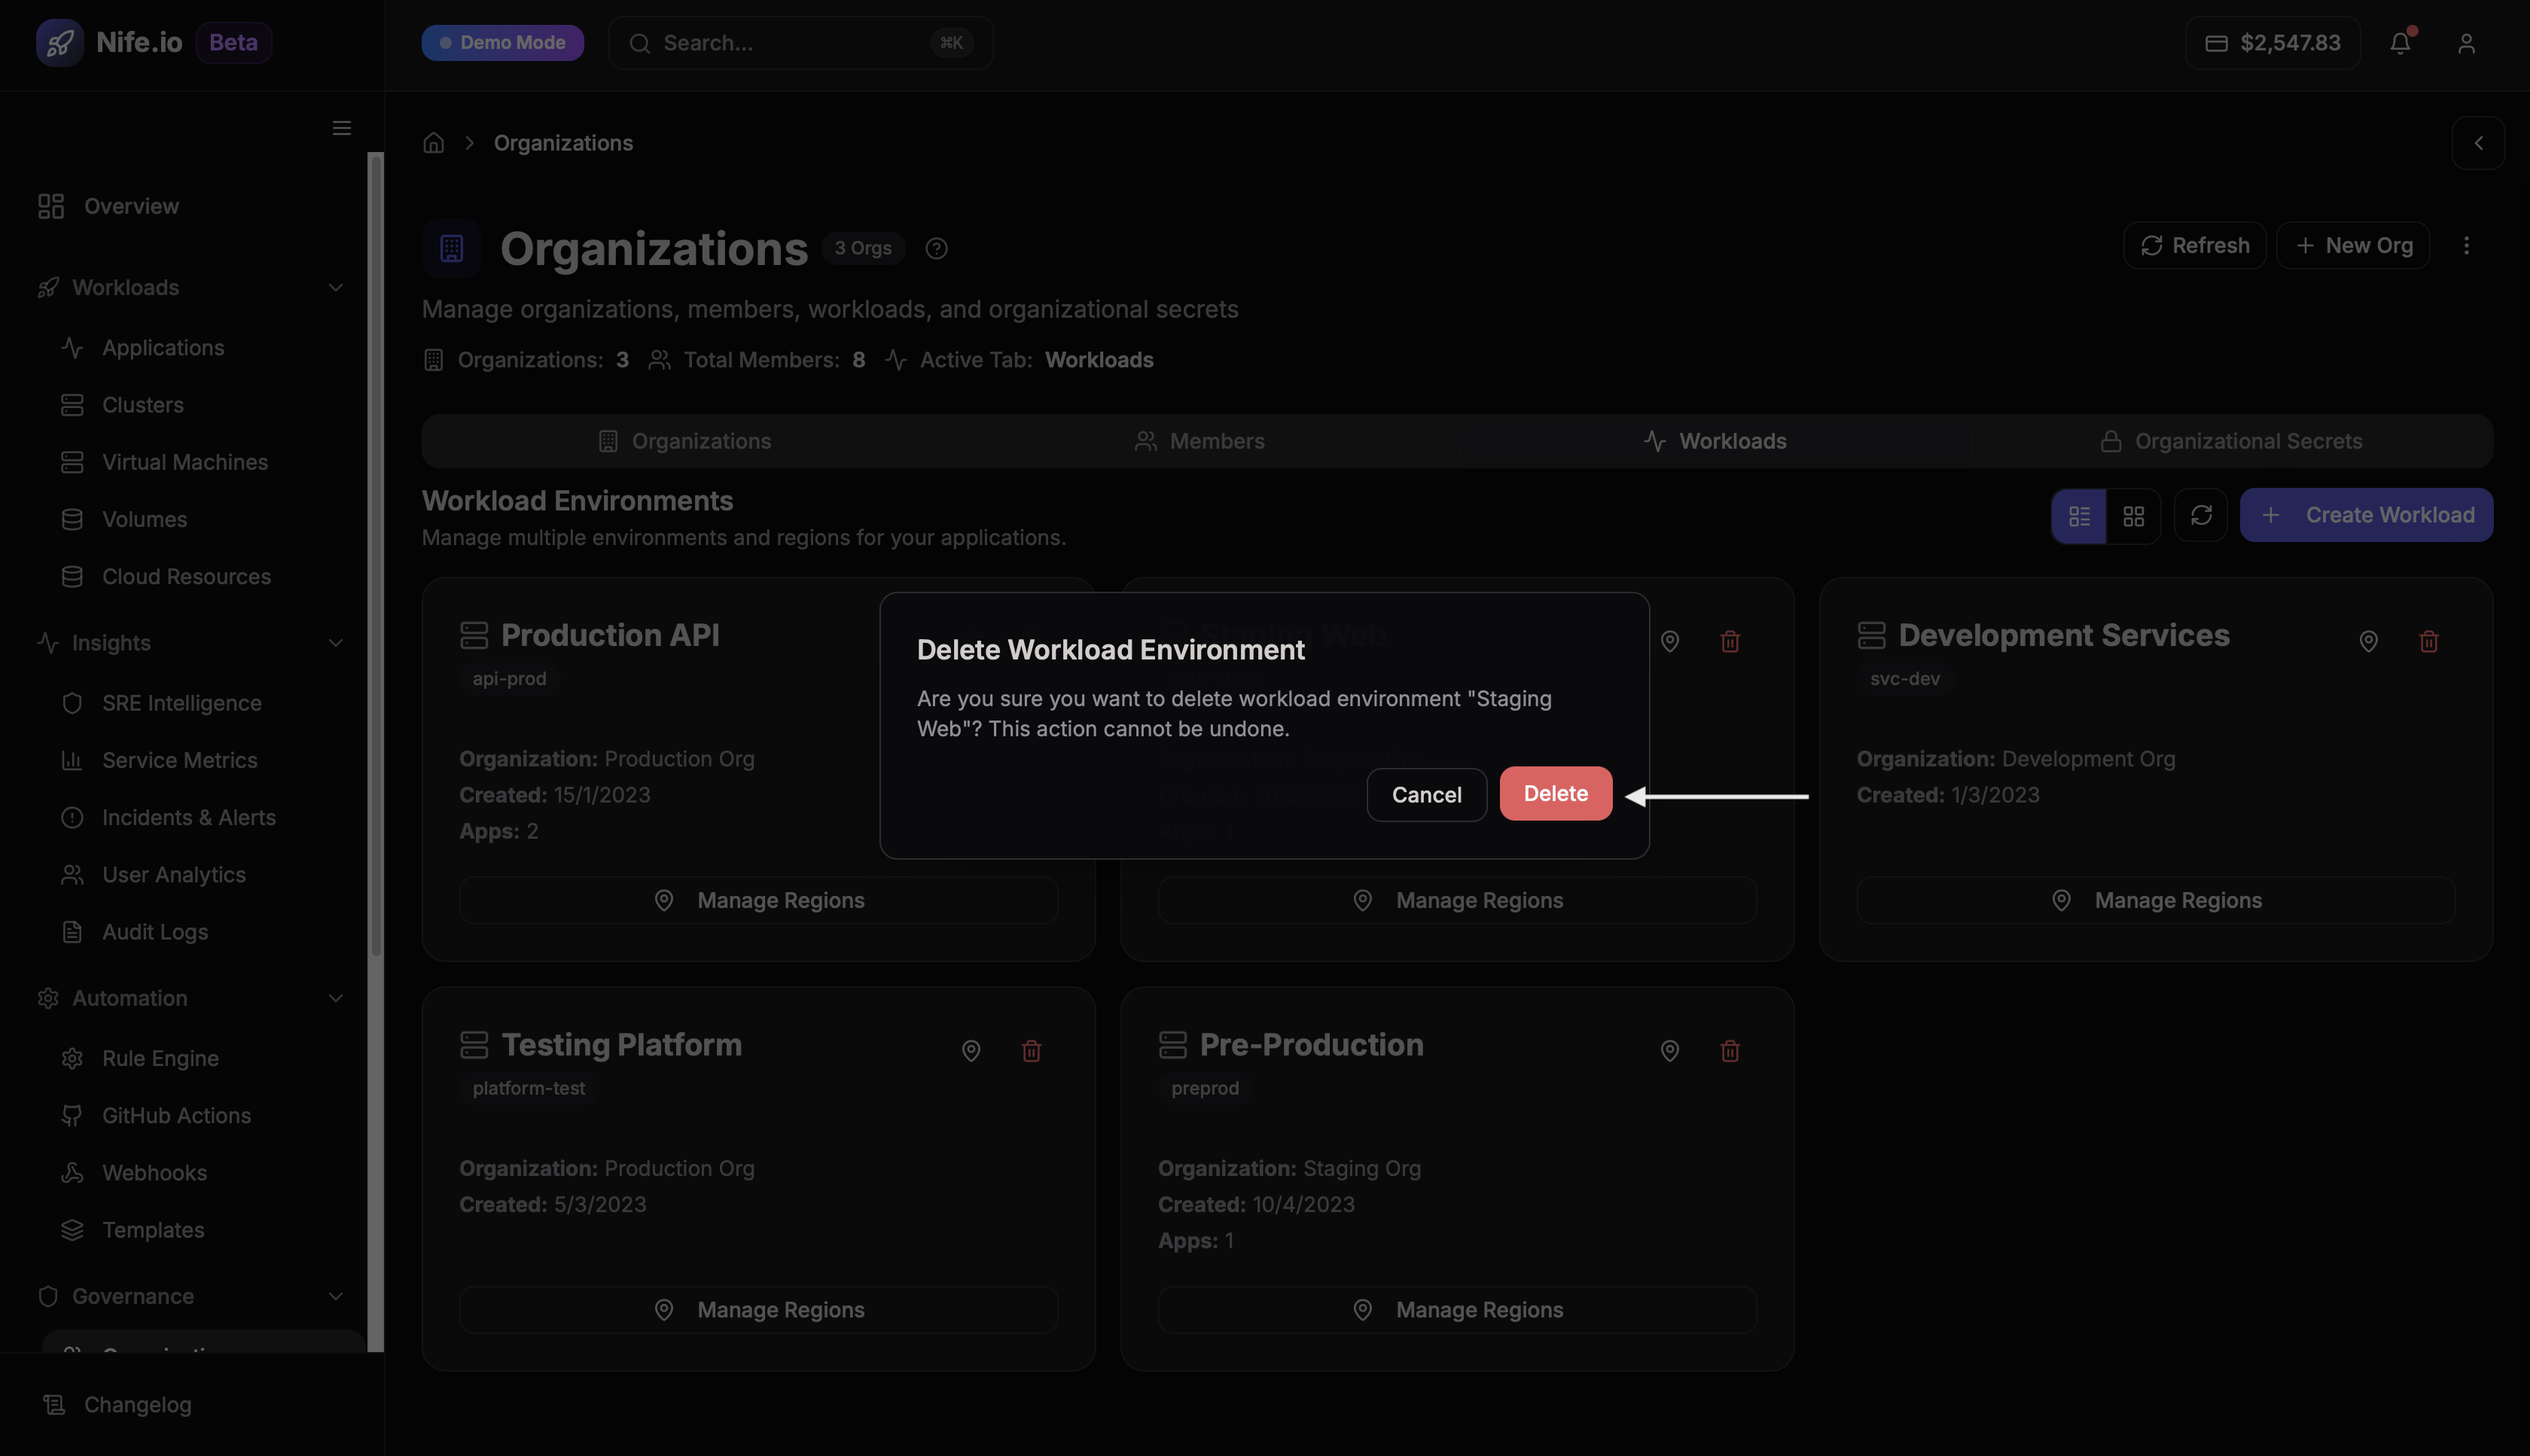Click the home breadcrumb icon
This screenshot has width=2530, height=1456.
click(x=433, y=142)
